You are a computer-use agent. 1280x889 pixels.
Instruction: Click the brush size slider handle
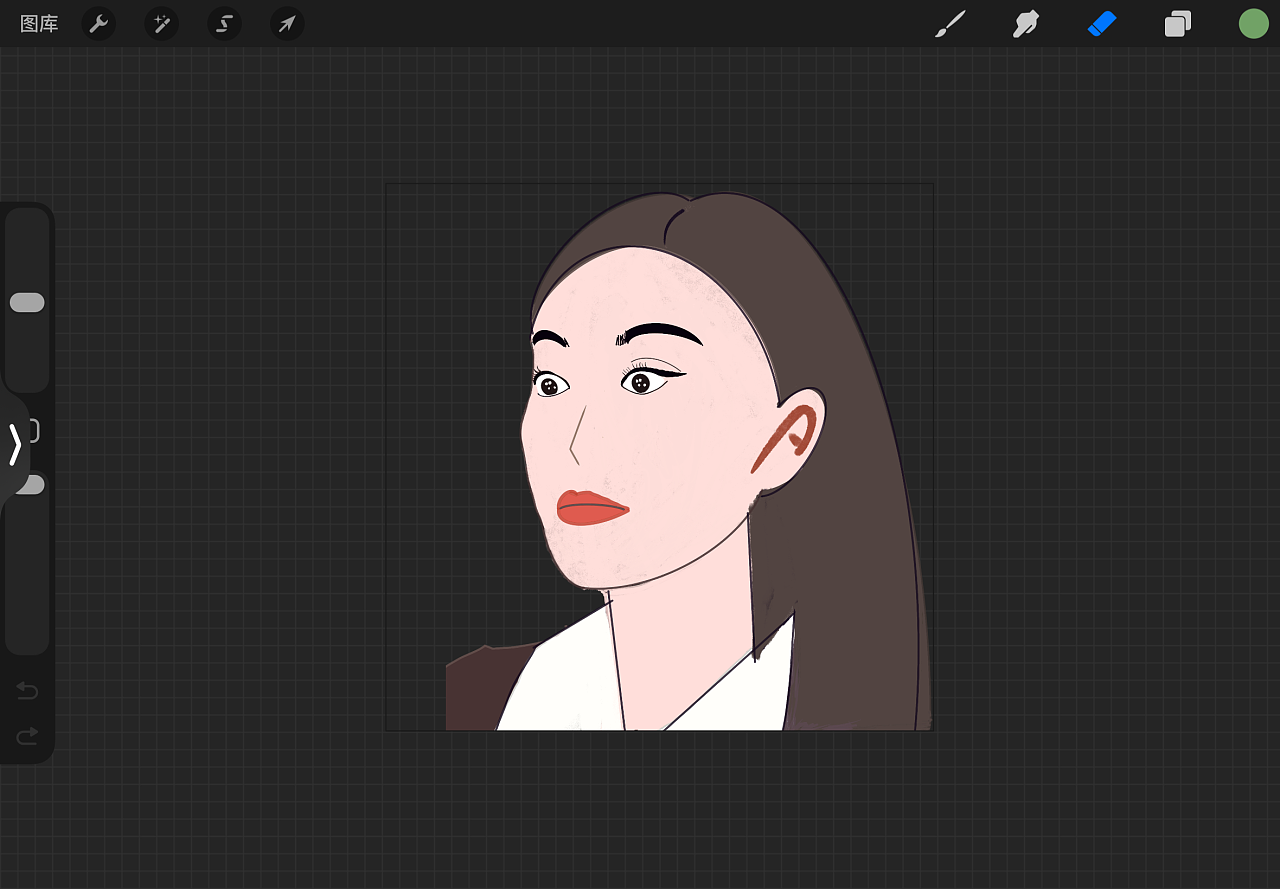click(x=27, y=302)
